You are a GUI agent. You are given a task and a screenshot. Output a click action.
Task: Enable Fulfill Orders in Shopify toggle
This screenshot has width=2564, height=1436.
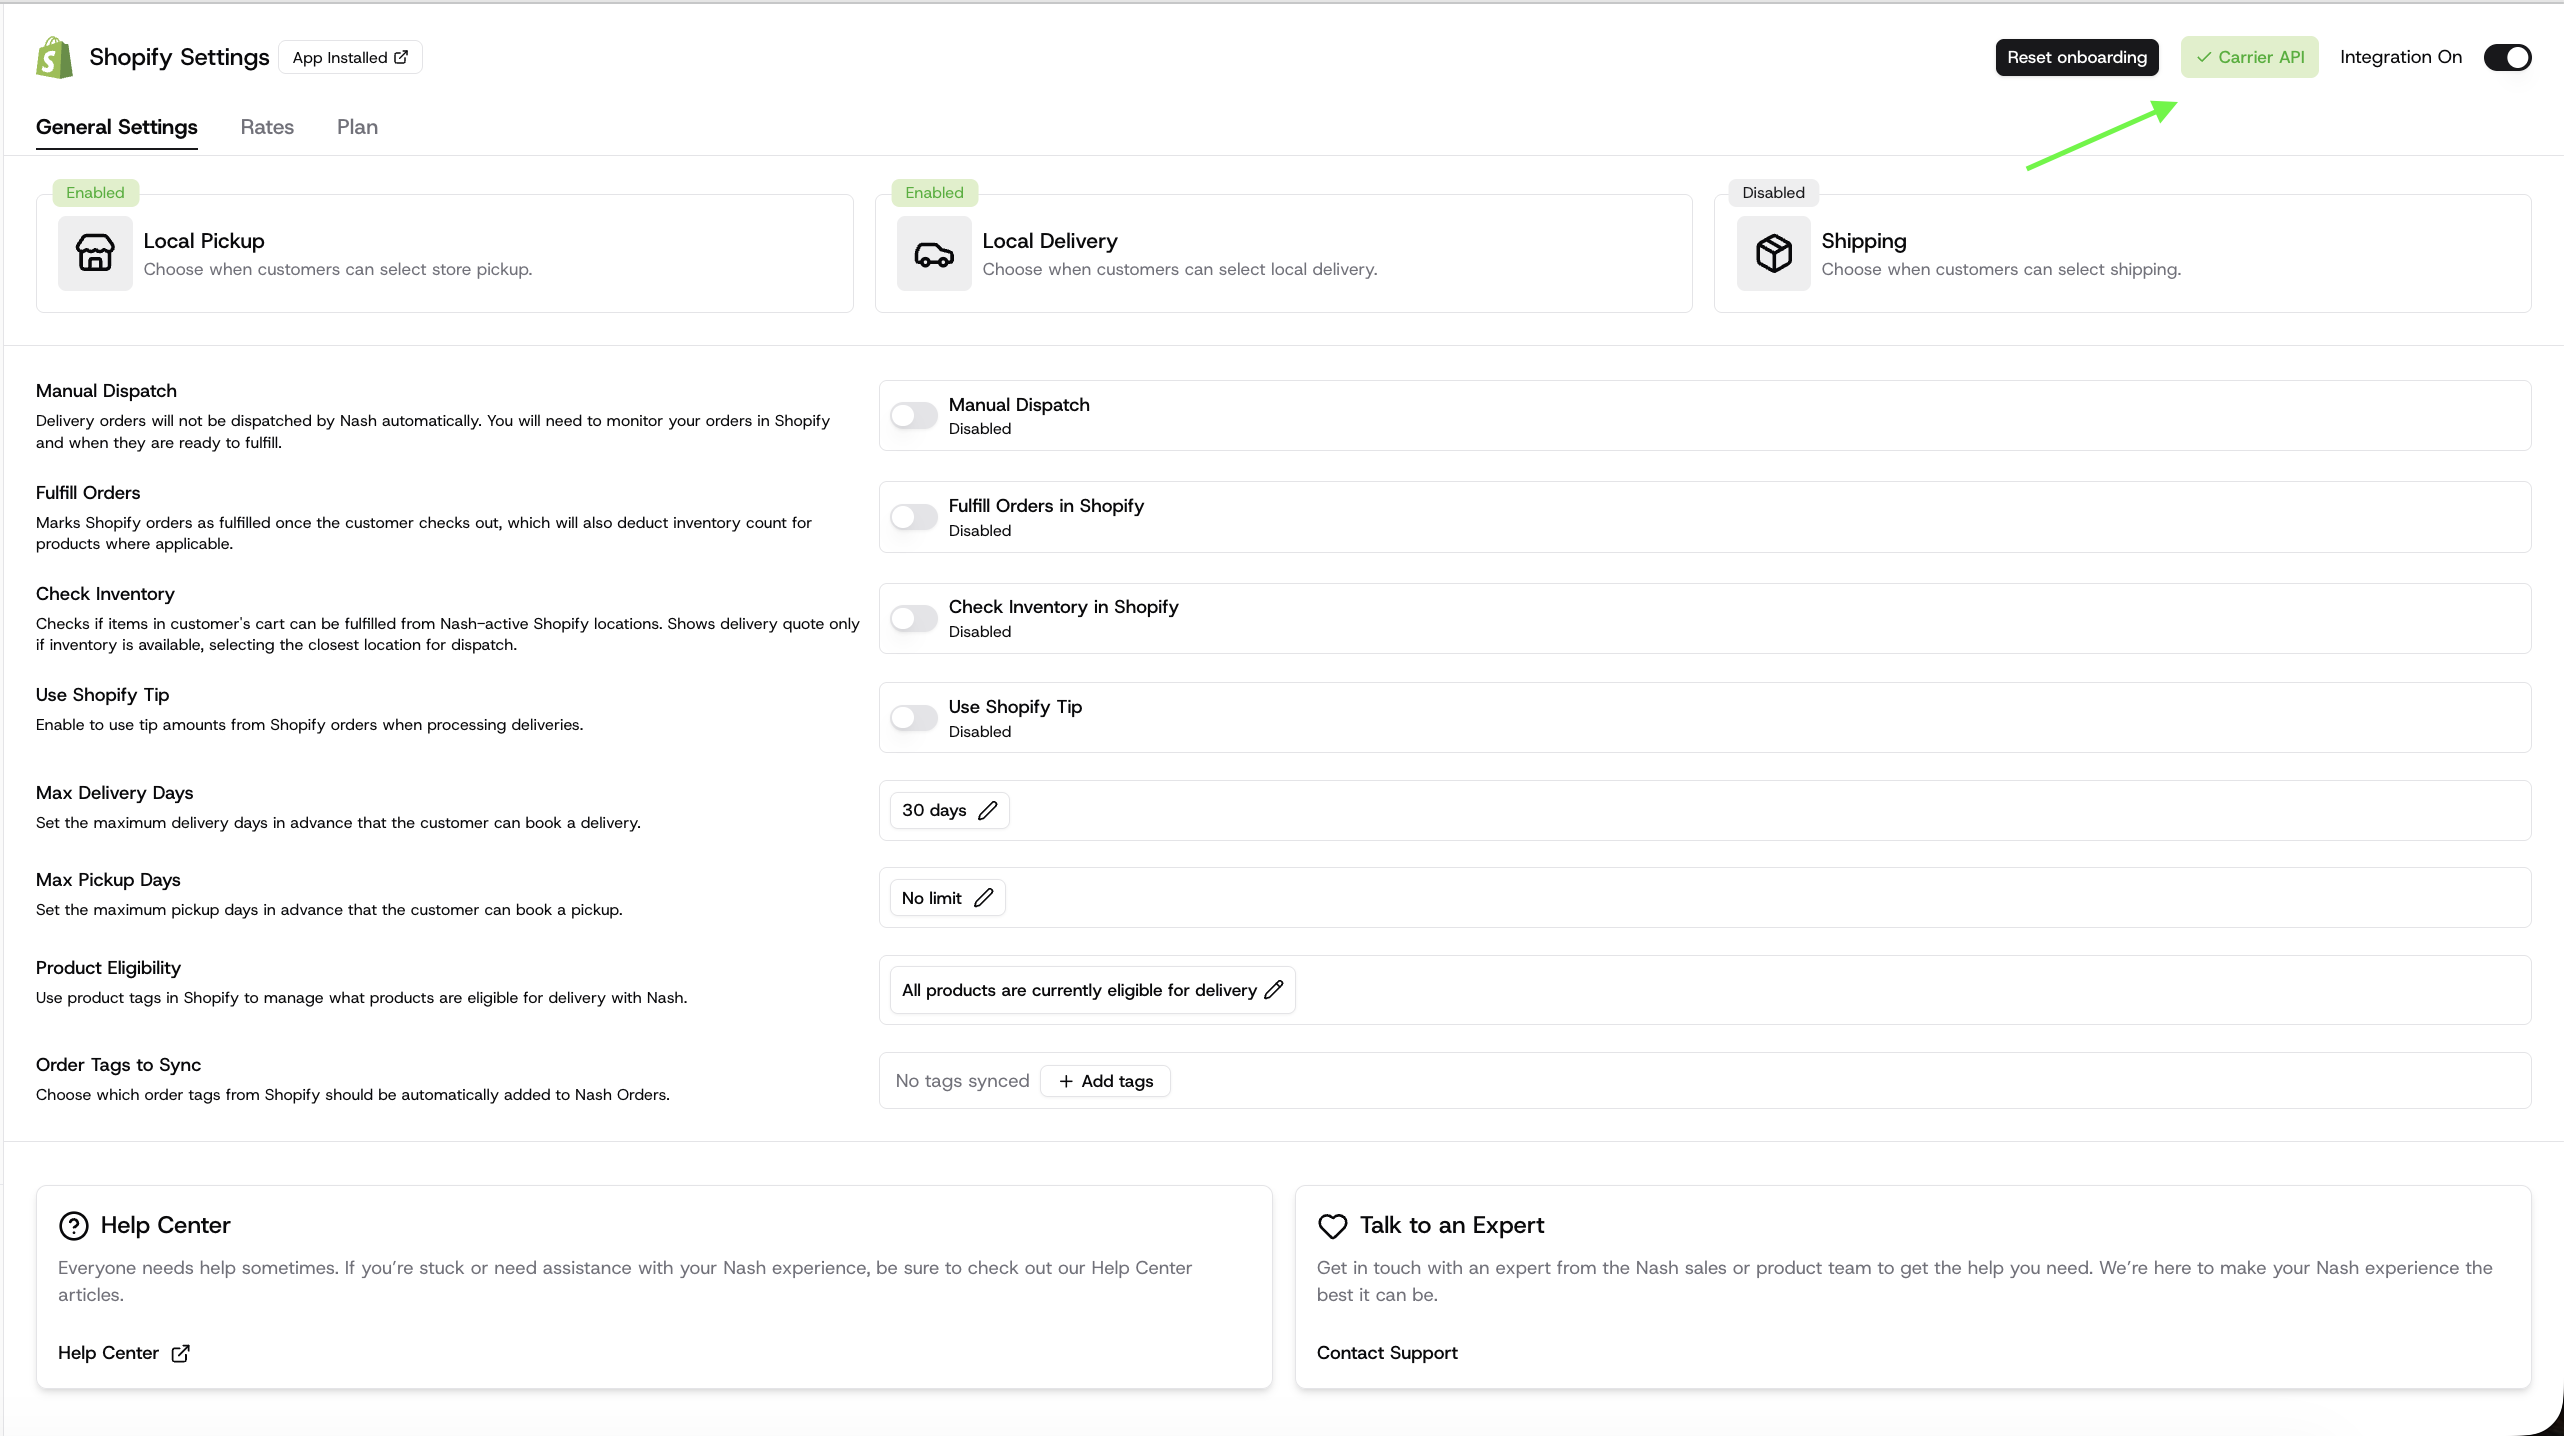[914, 517]
